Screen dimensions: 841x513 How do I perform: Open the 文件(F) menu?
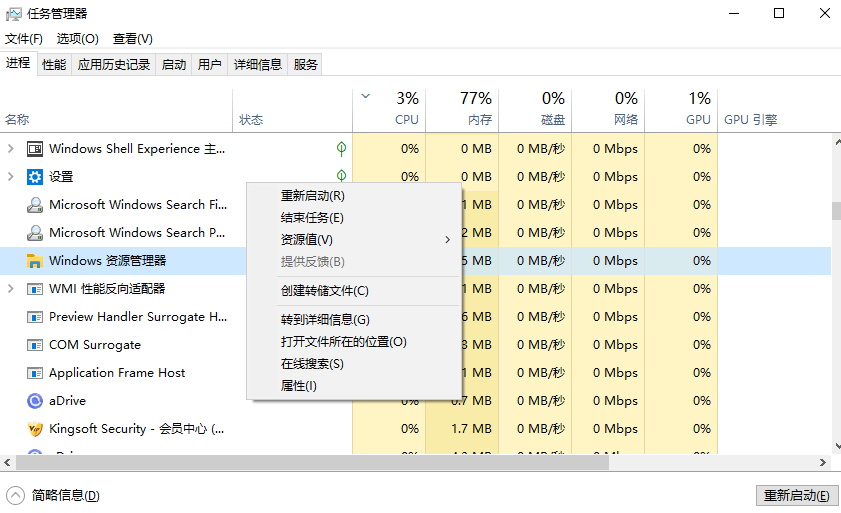pyautogui.click(x=24, y=39)
